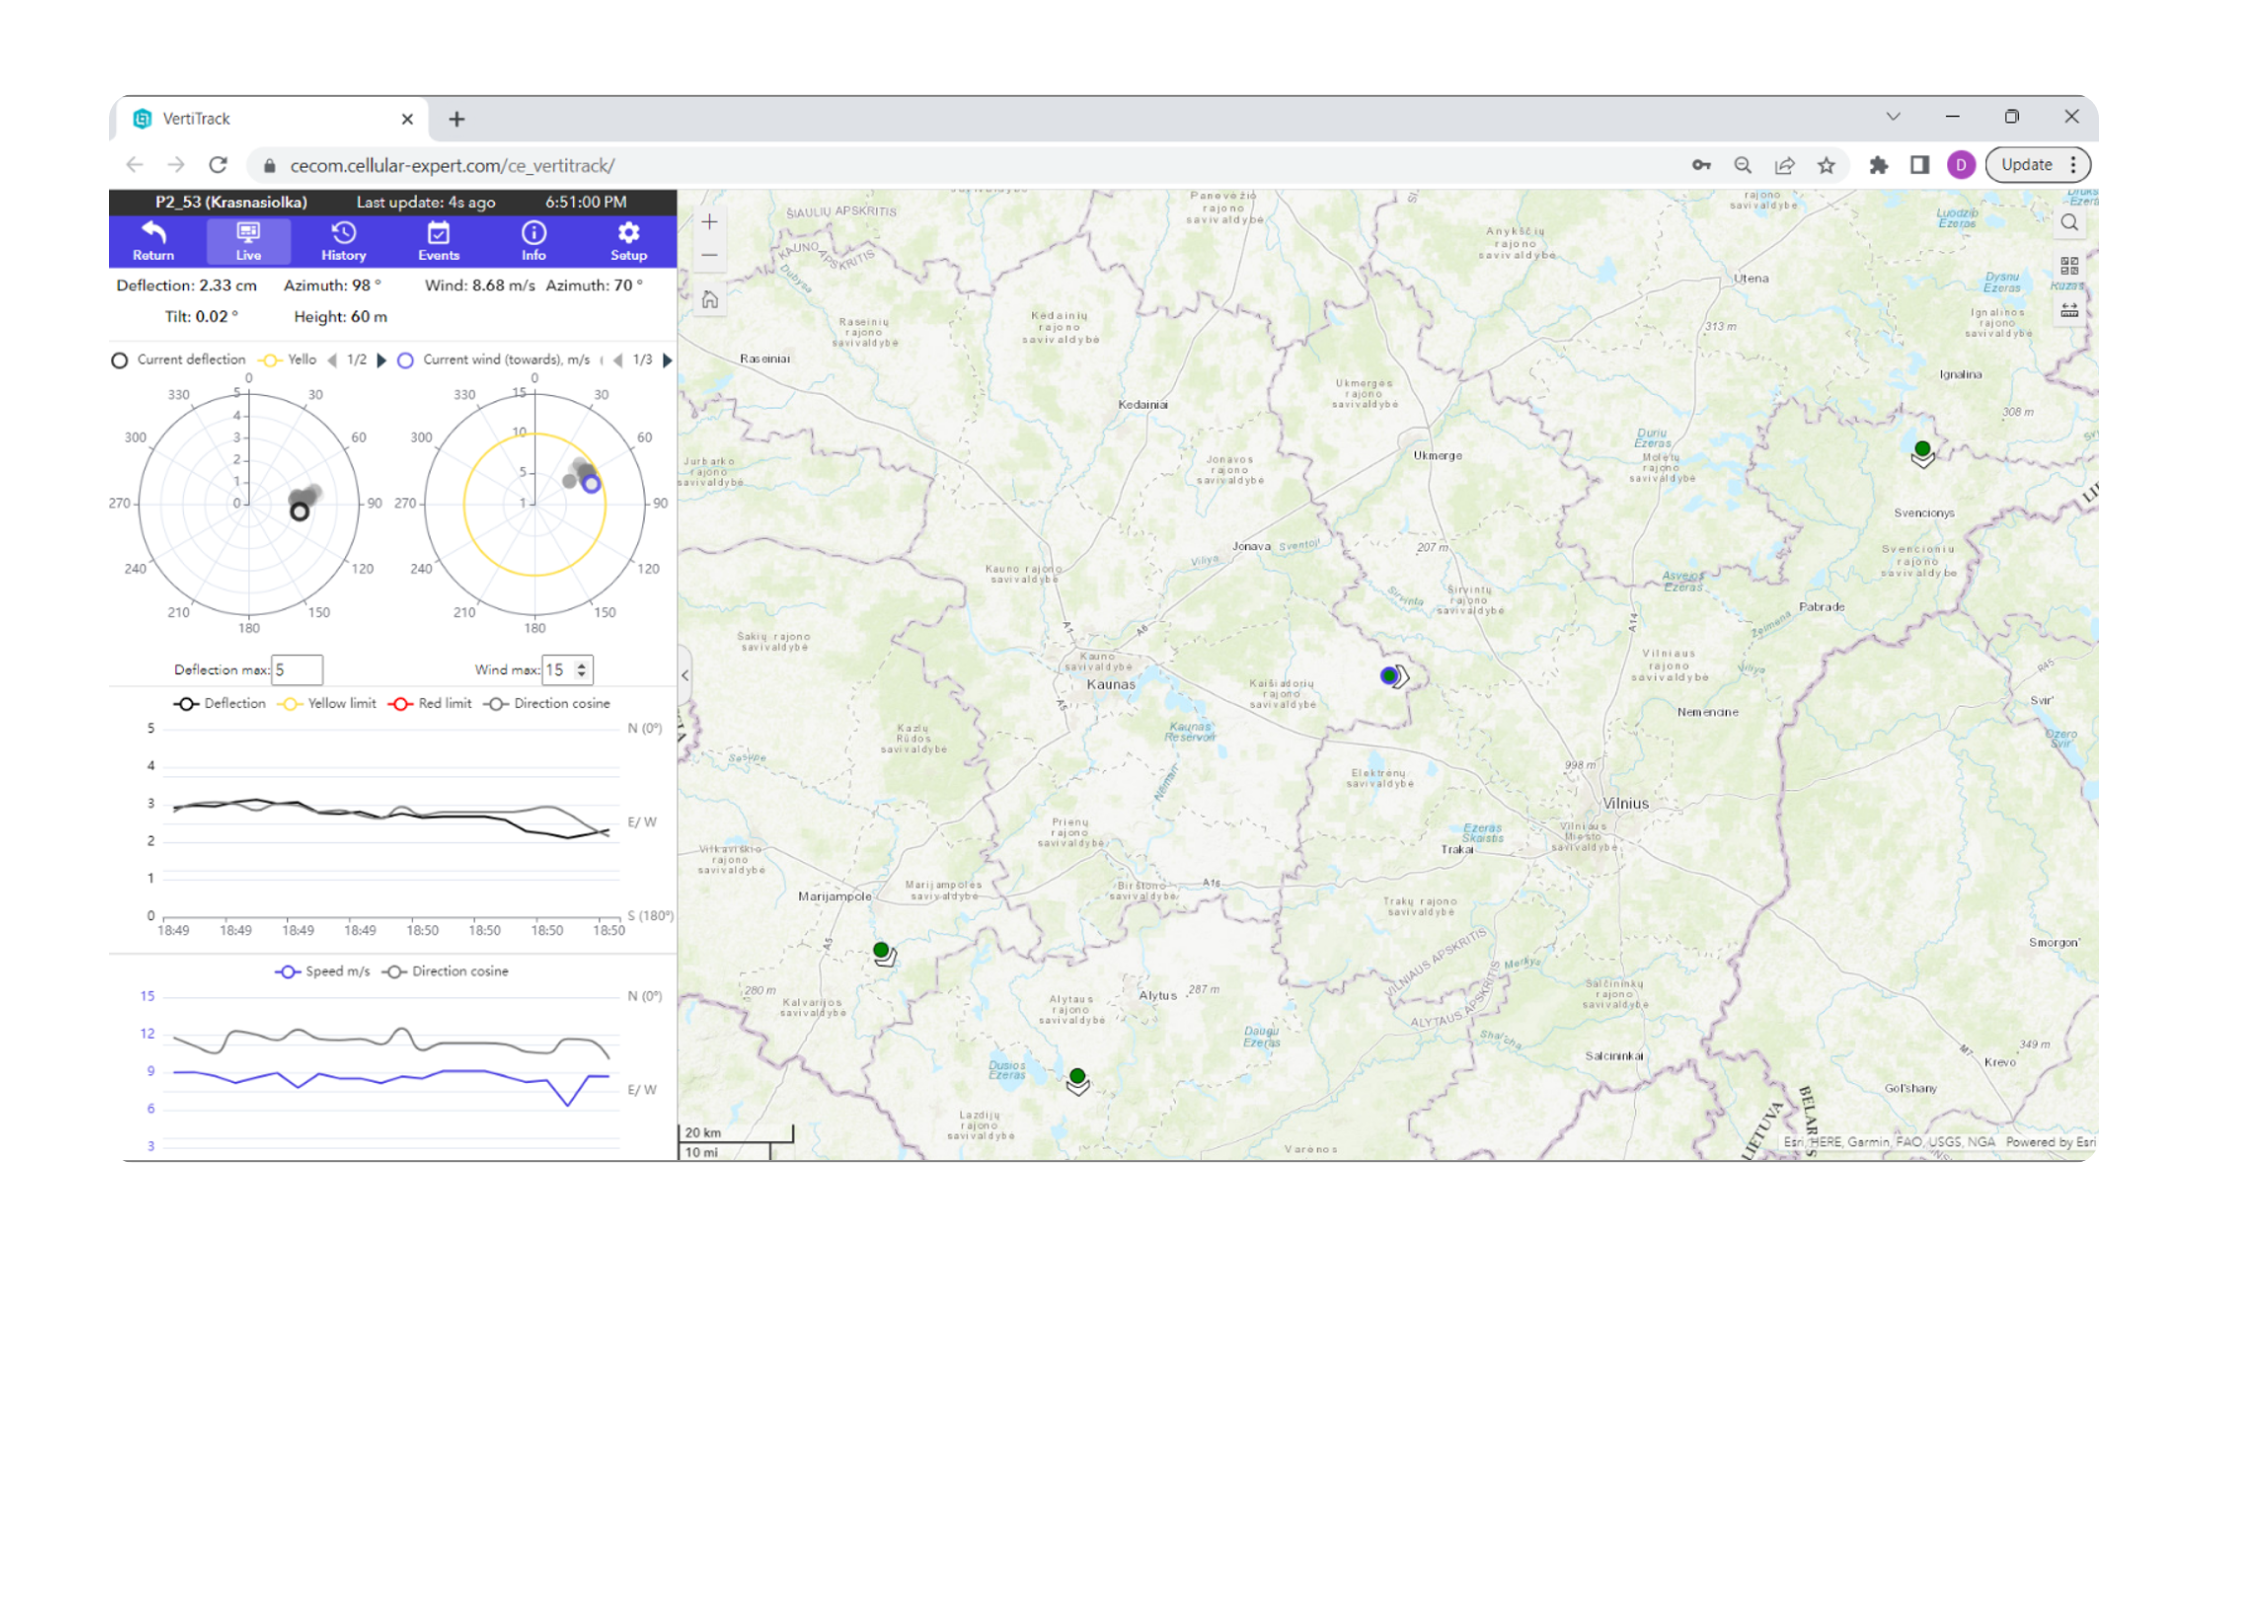Reset the map to home view

coord(709,299)
